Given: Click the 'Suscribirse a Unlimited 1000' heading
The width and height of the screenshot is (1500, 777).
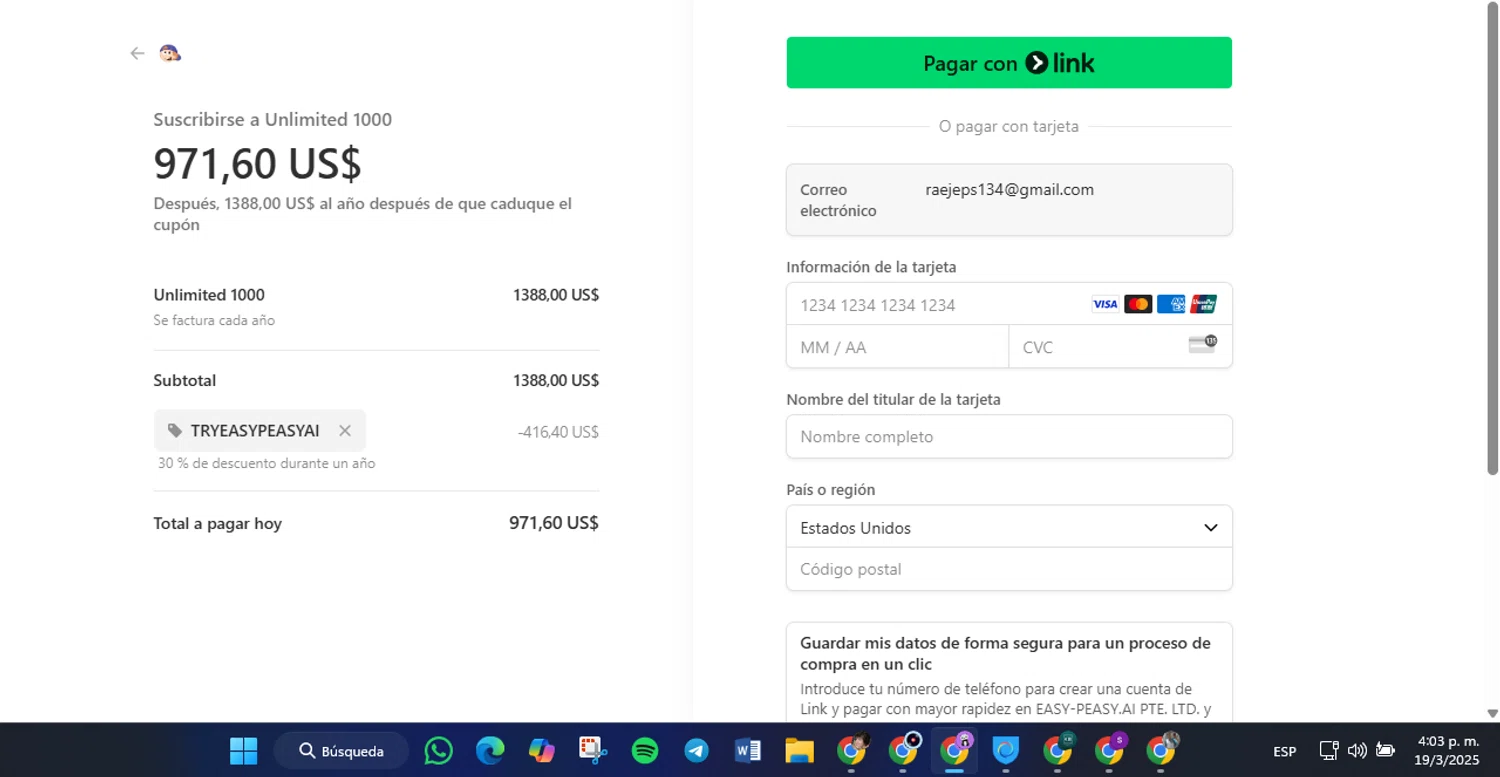Looking at the screenshot, I should tap(272, 120).
